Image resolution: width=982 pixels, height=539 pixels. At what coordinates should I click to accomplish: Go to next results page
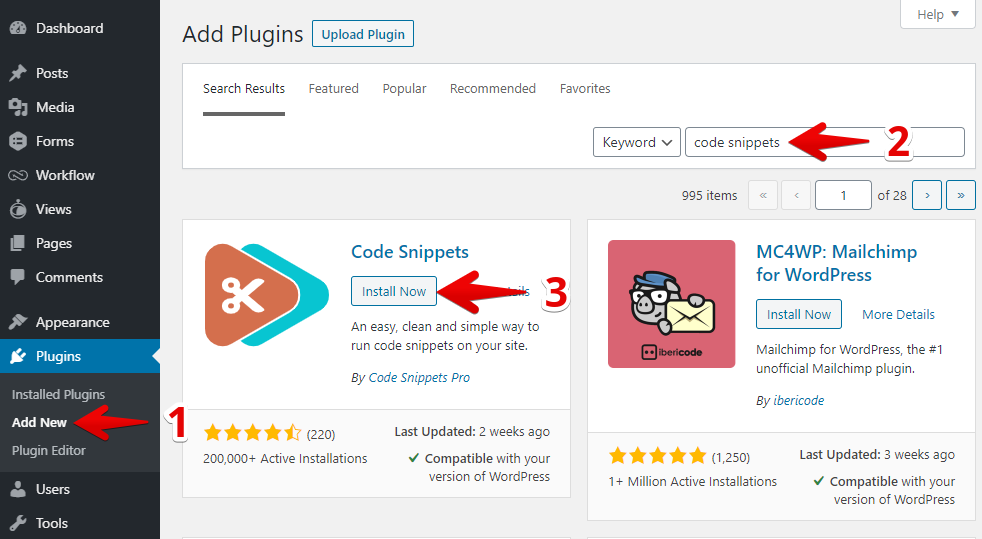[927, 195]
